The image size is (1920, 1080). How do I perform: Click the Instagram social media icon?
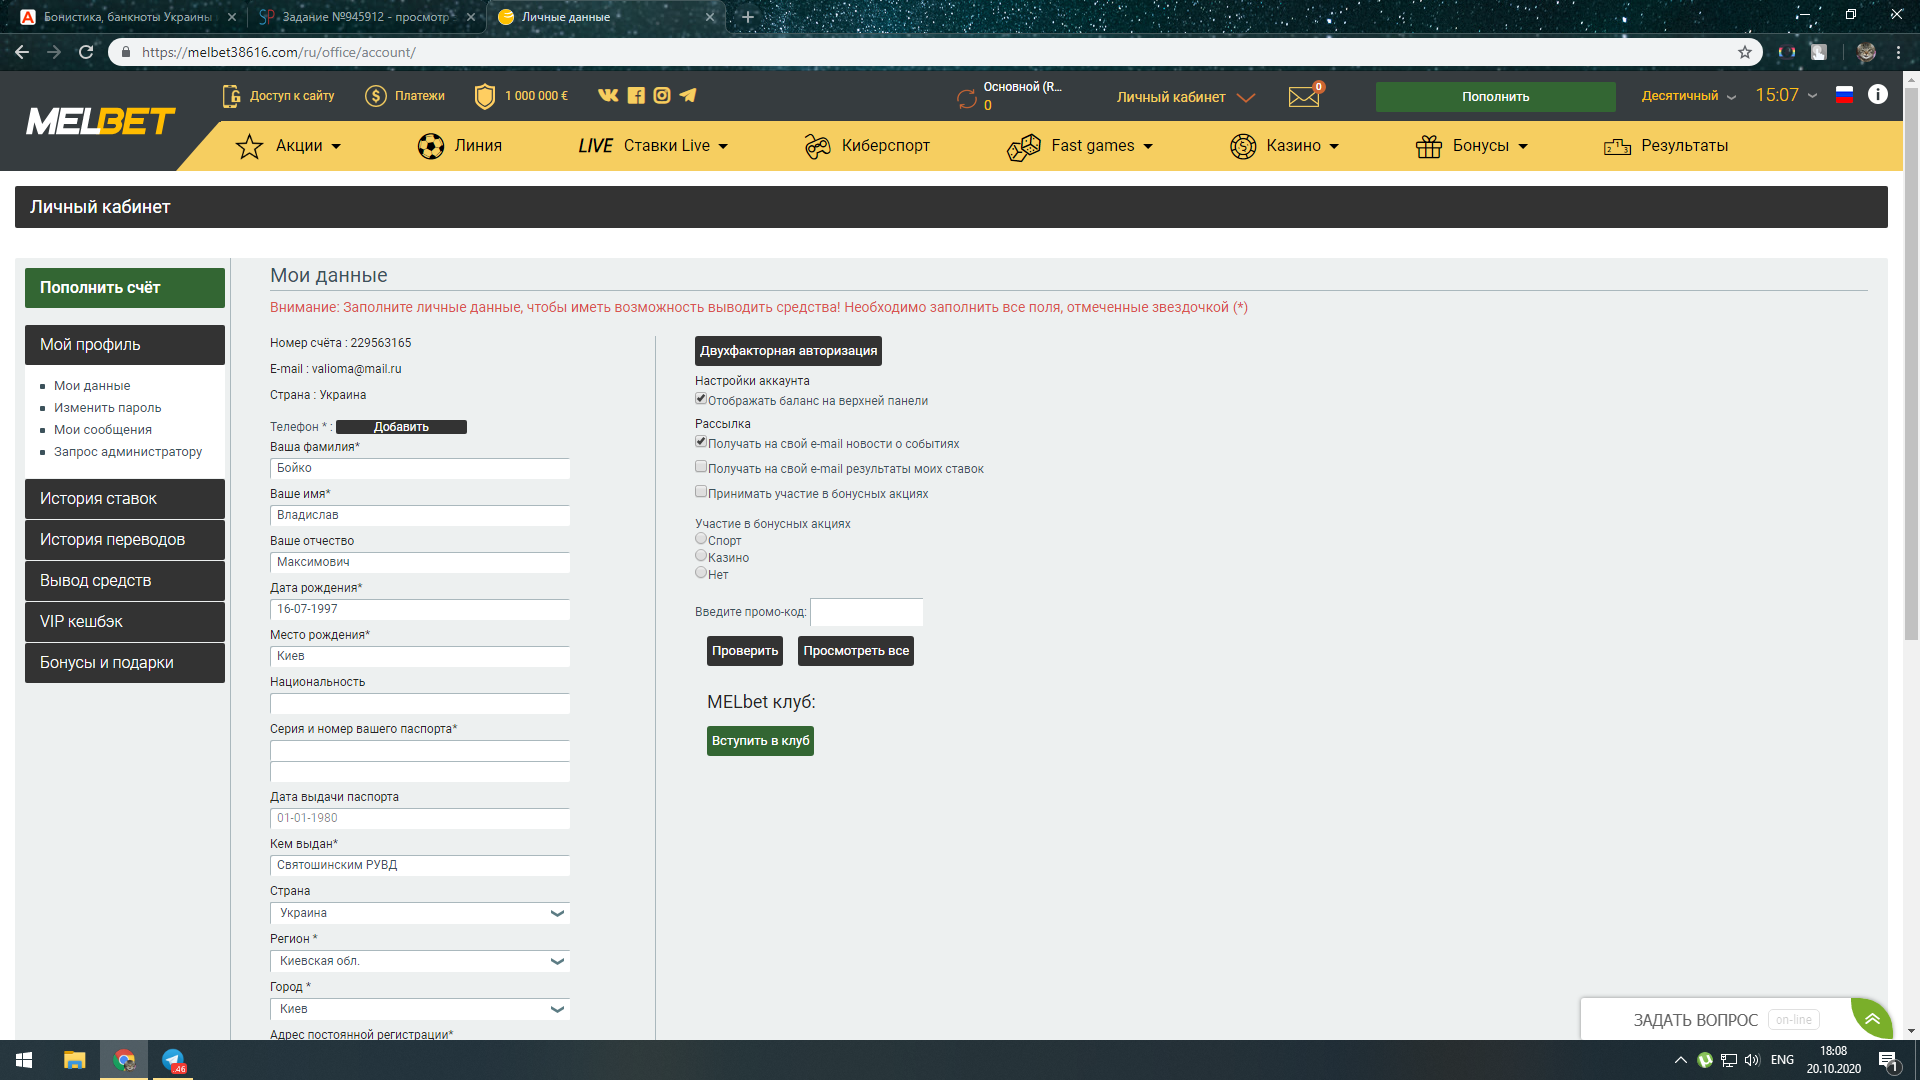click(659, 95)
